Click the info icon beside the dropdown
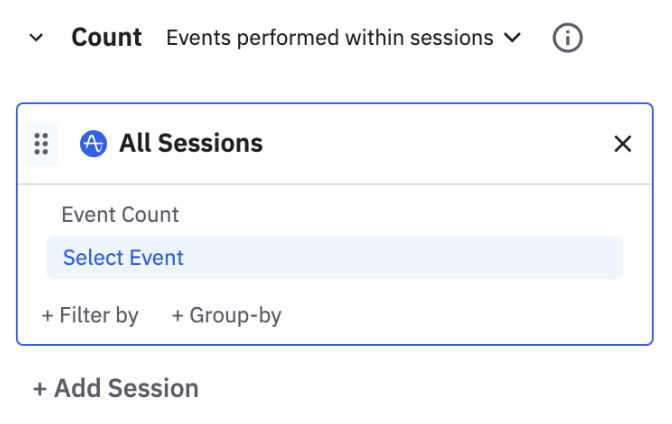 coord(567,38)
